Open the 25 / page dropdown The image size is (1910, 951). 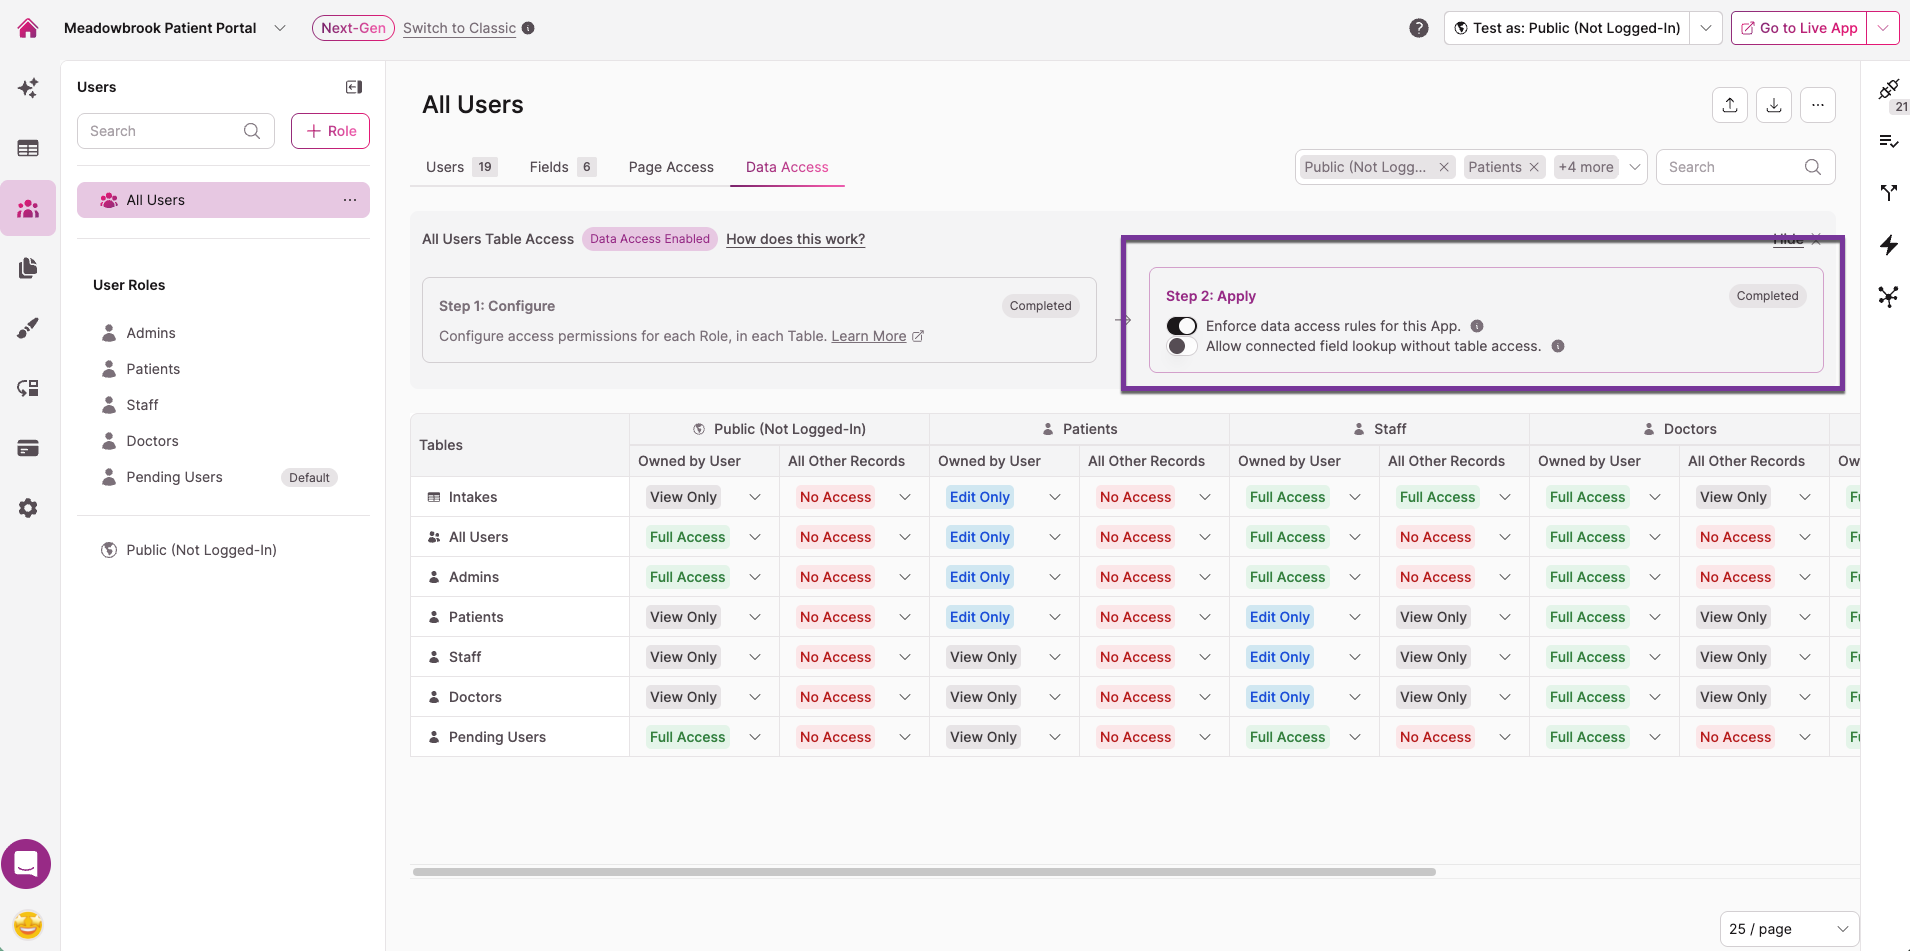coord(1789,929)
